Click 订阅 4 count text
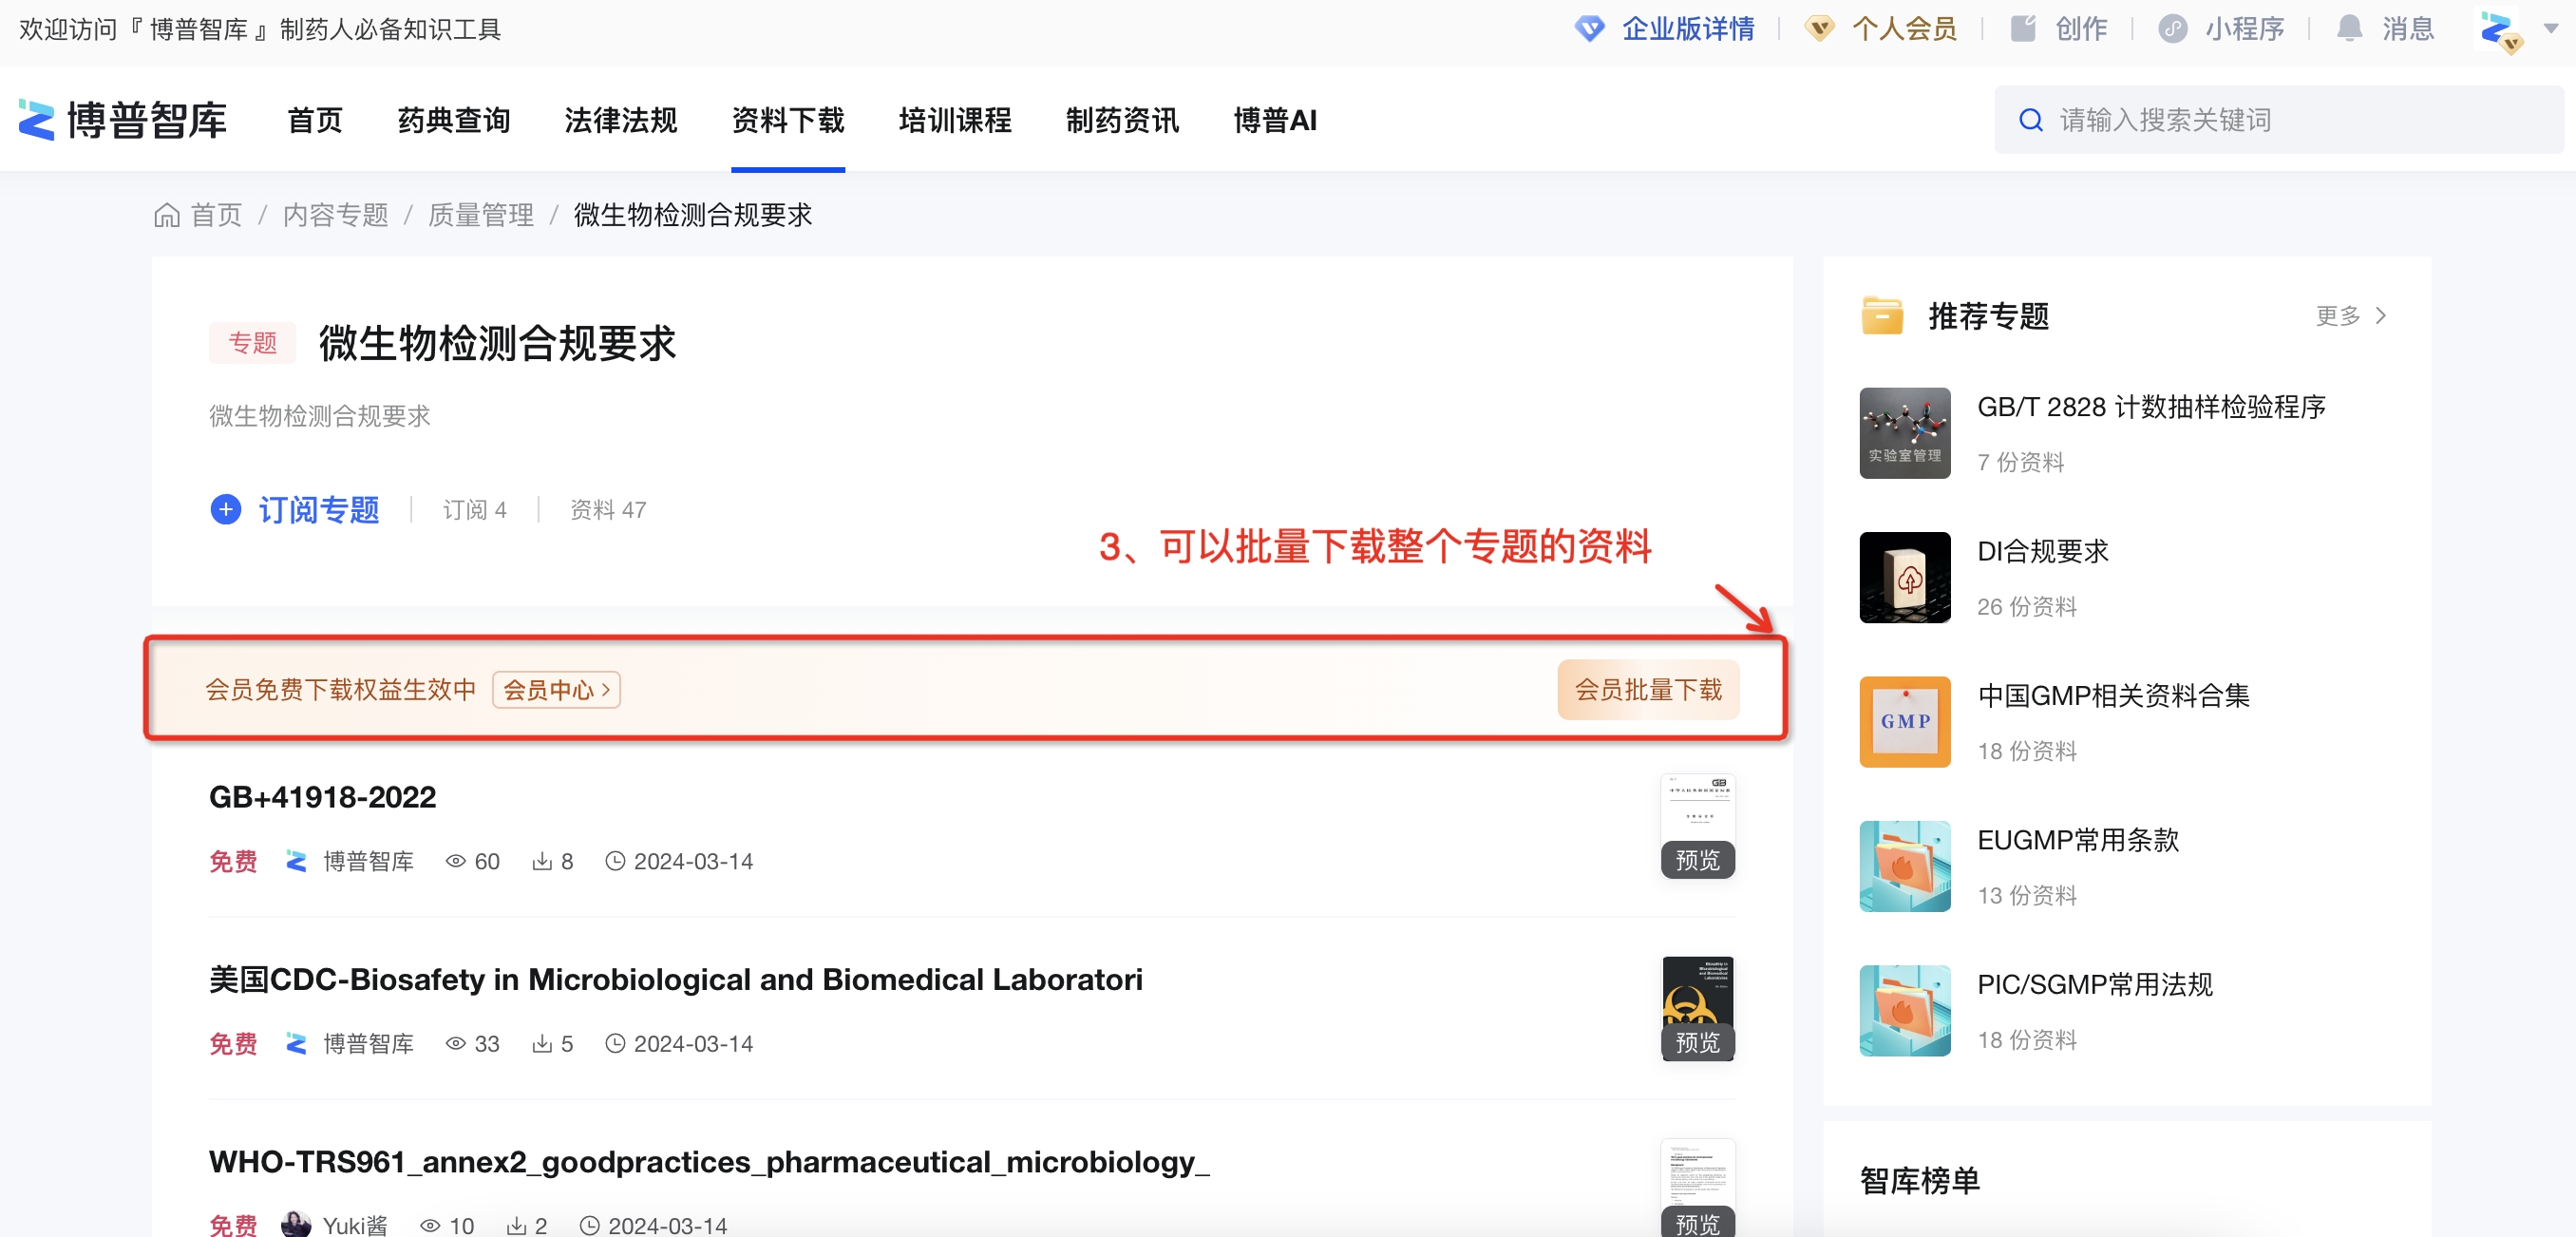 (475, 510)
